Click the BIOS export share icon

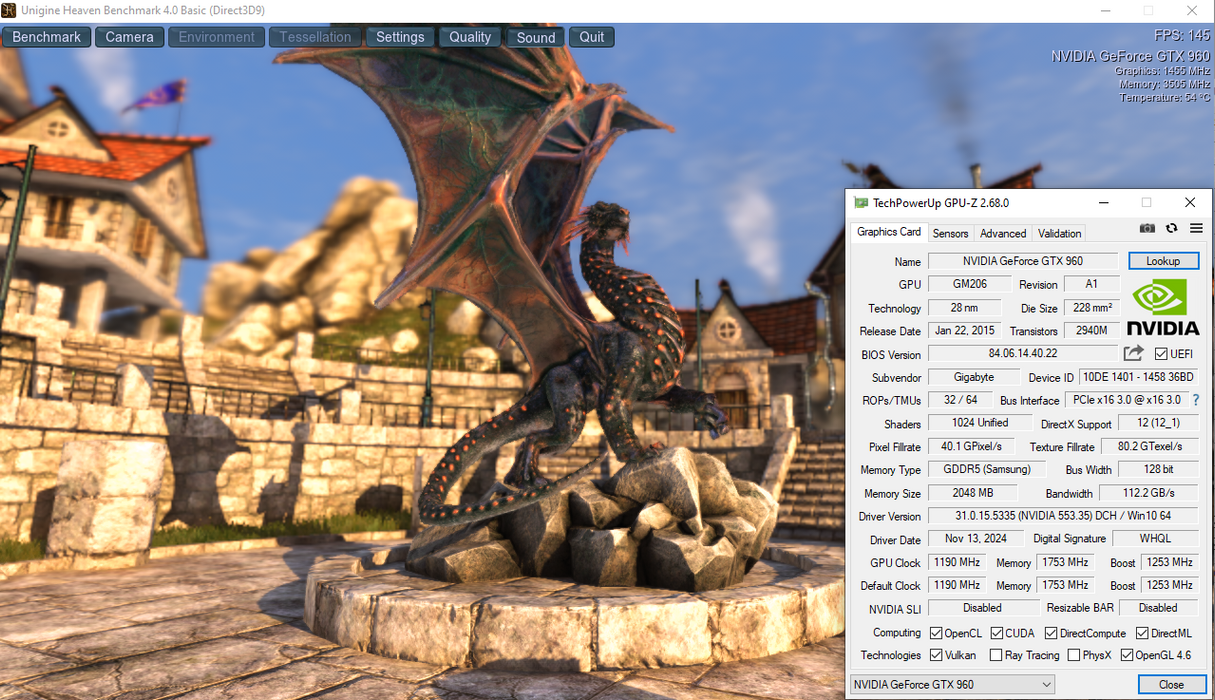1133,353
